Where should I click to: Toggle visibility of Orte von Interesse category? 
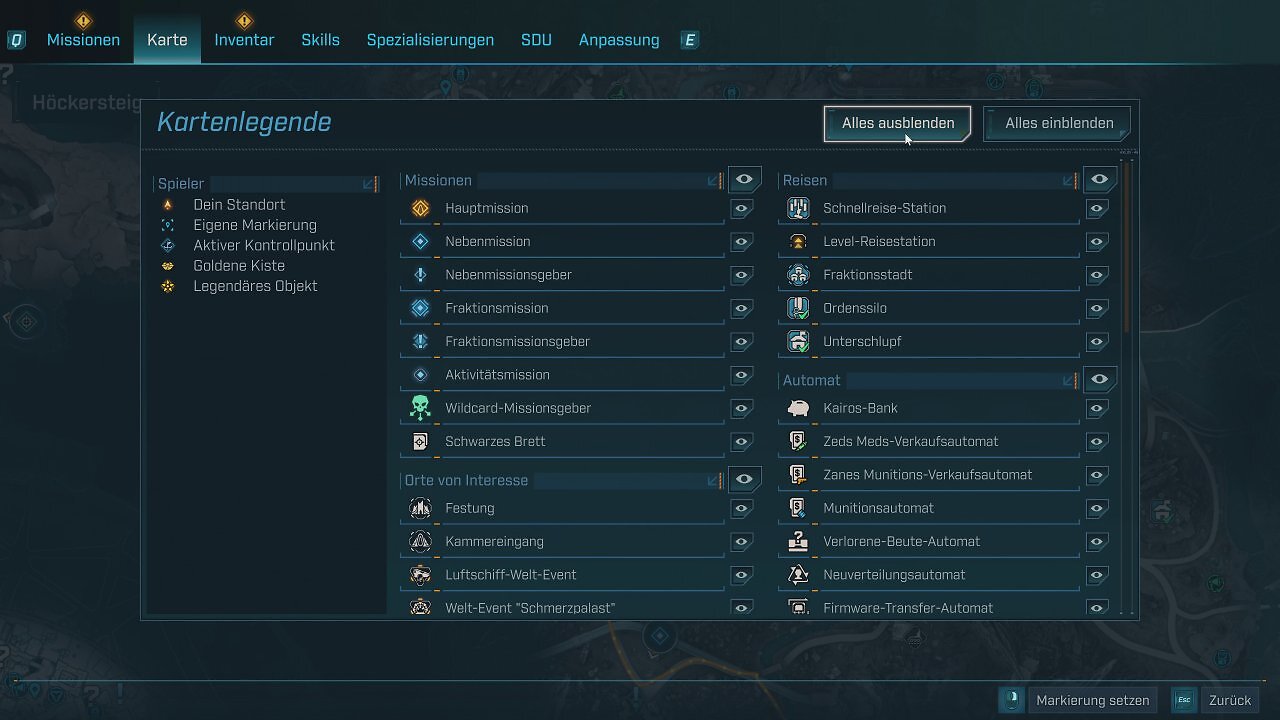[744, 479]
